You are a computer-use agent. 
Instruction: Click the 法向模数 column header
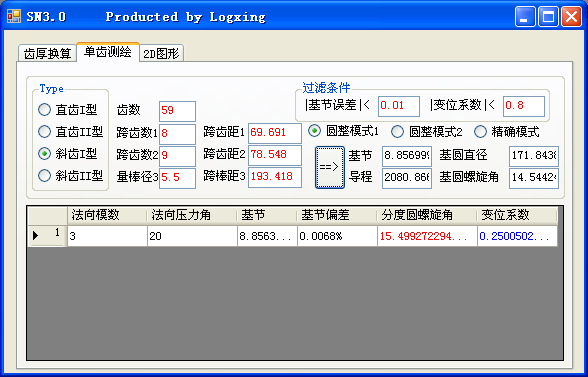tap(107, 215)
